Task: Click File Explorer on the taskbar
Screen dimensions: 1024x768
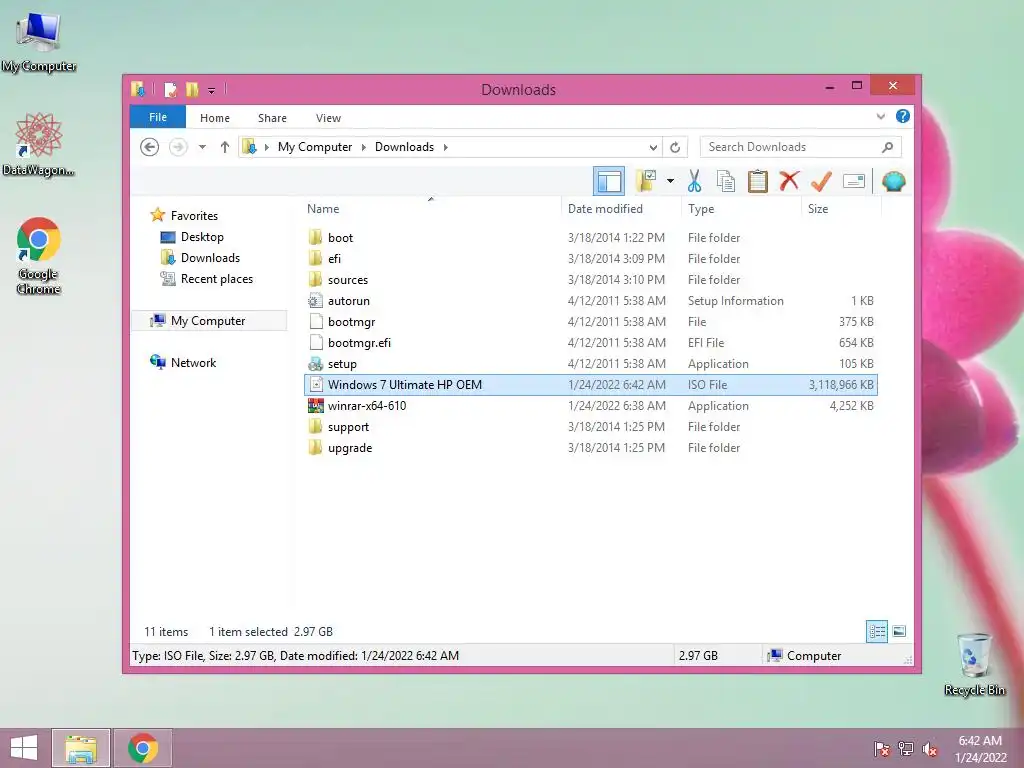Action: pyautogui.click(x=81, y=748)
